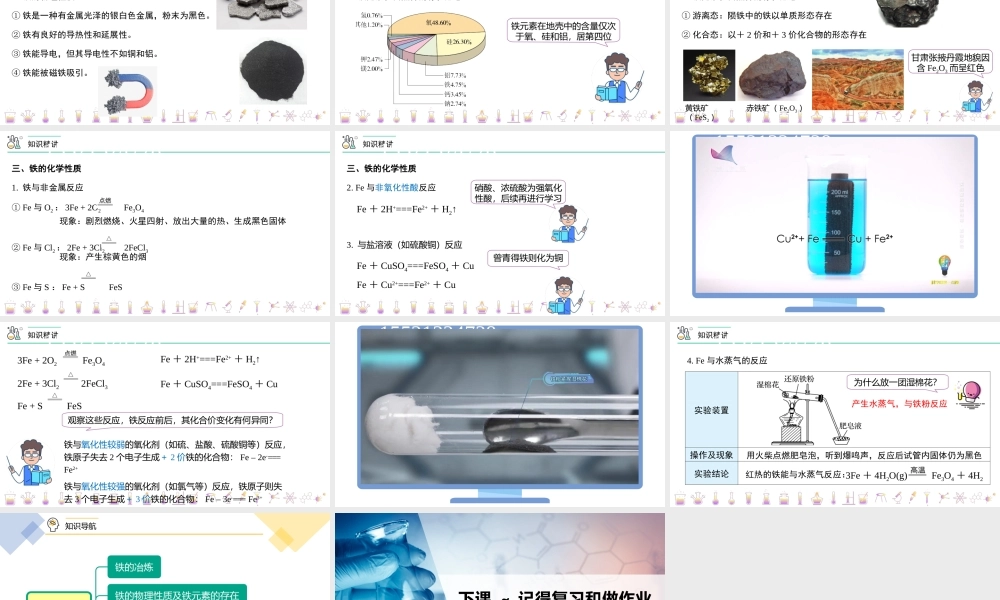The height and width of the screenshot is (600, 1000).
Task: Click the text 化合态：以+2价和+3价化合物的形态存在
Action: tap(774, 34)
